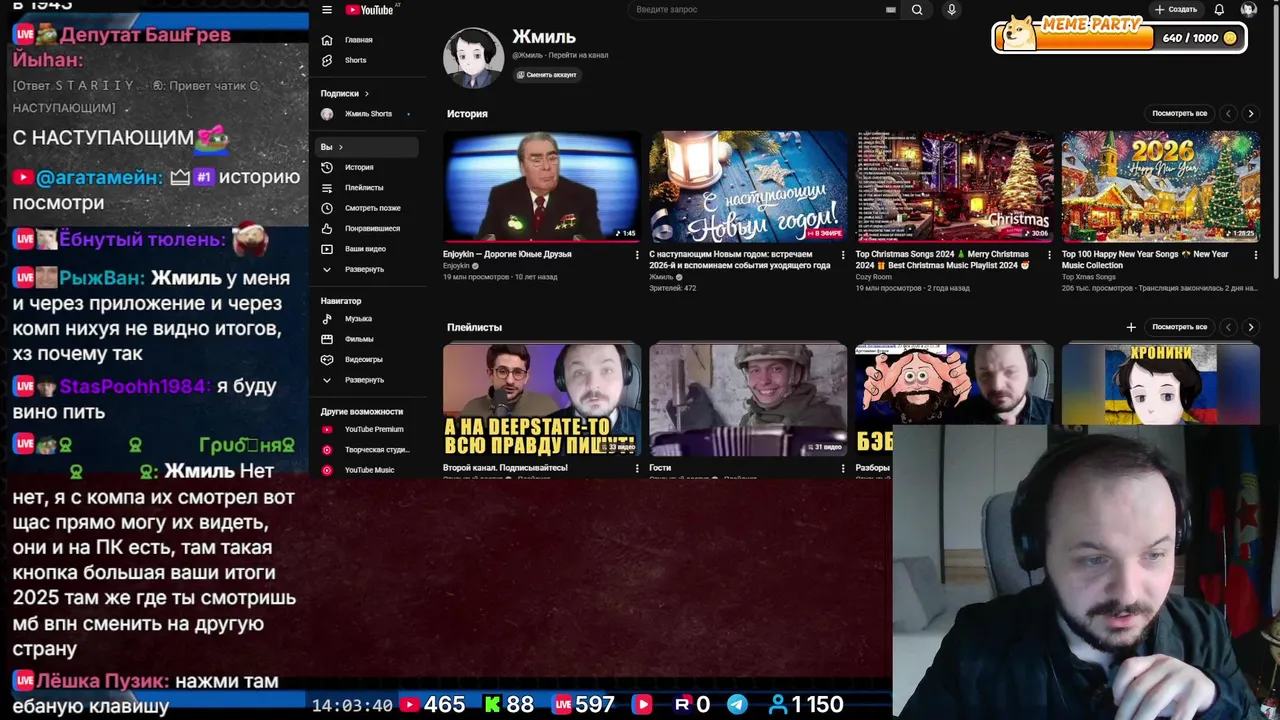Open Понравившиеся in the sidebar

pyautogui.click(x=367, y=228)
